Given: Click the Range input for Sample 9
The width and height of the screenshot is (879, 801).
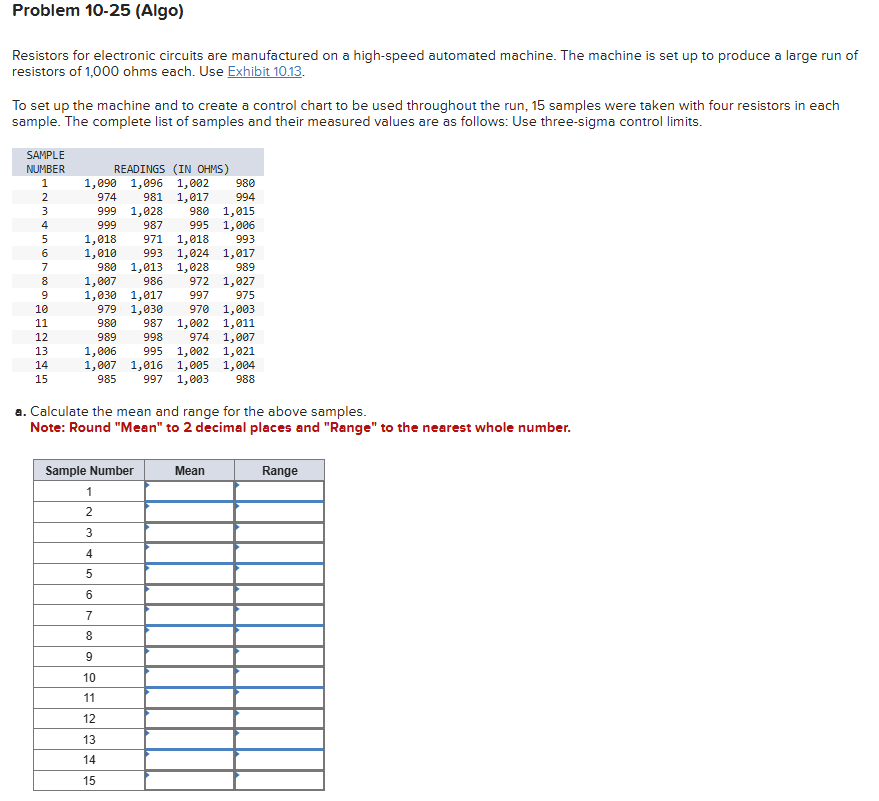Looking at the screenshot, I should coord(279,656).
